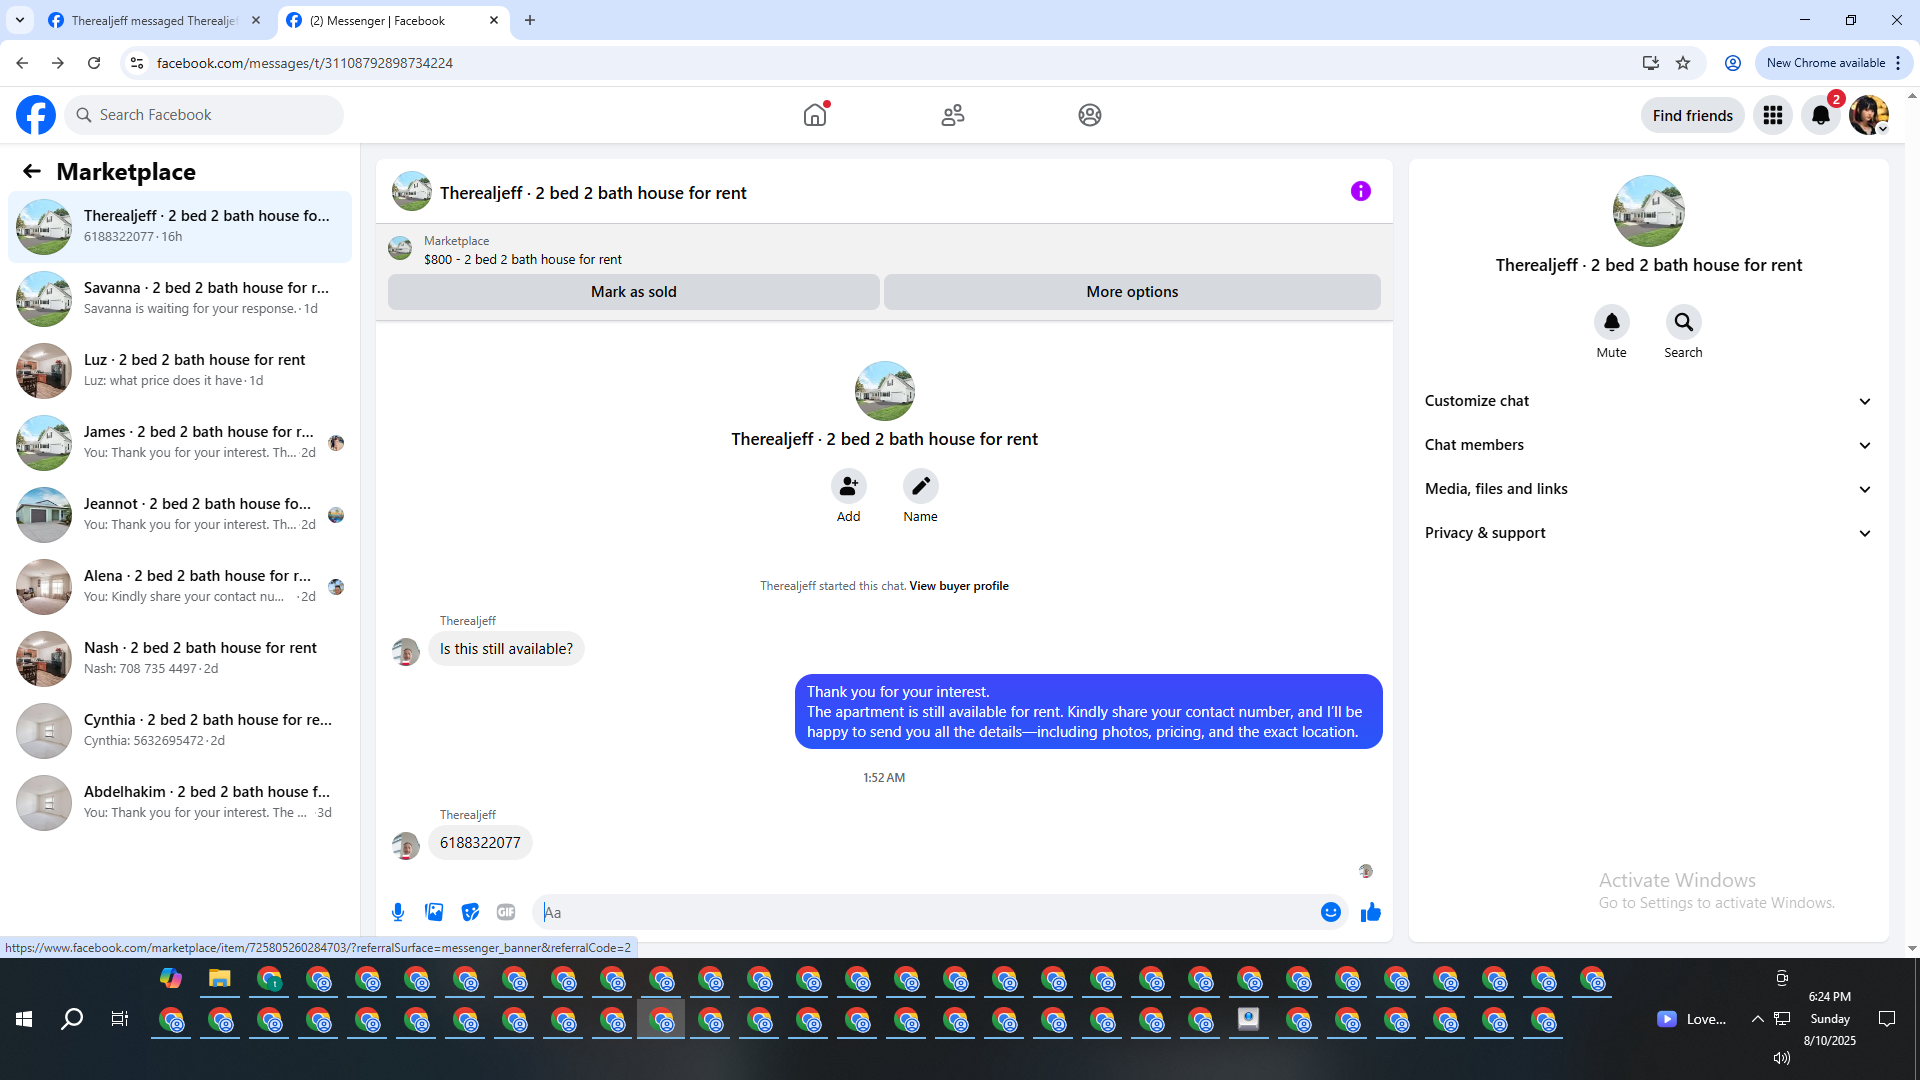The height and width of the screenshot is (1080, 1920).
Task: Mute this conversation with the bell
Action: click(1611, 322)
